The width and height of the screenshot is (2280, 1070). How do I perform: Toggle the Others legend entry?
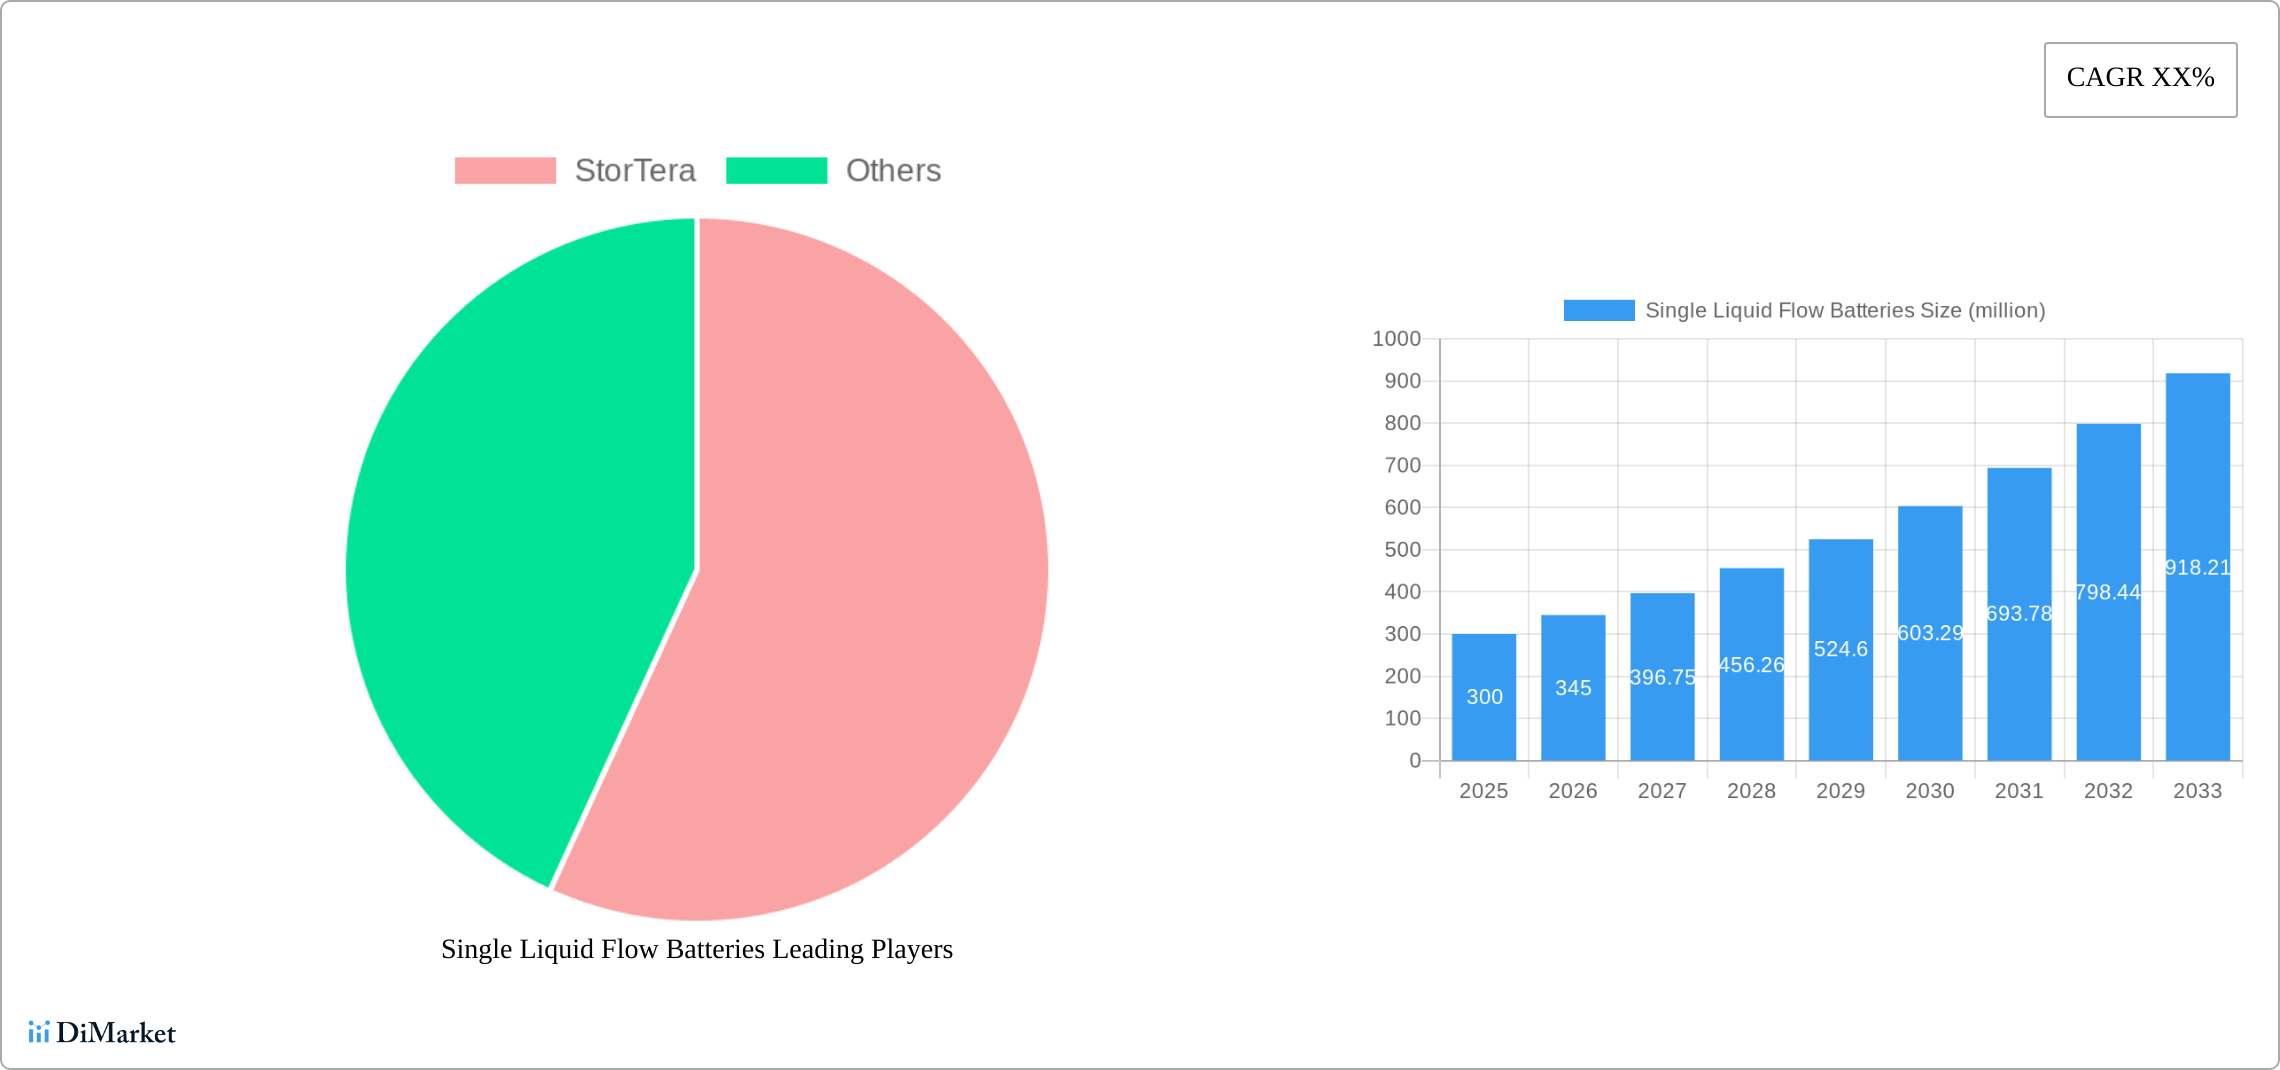(x=892, y=171)
